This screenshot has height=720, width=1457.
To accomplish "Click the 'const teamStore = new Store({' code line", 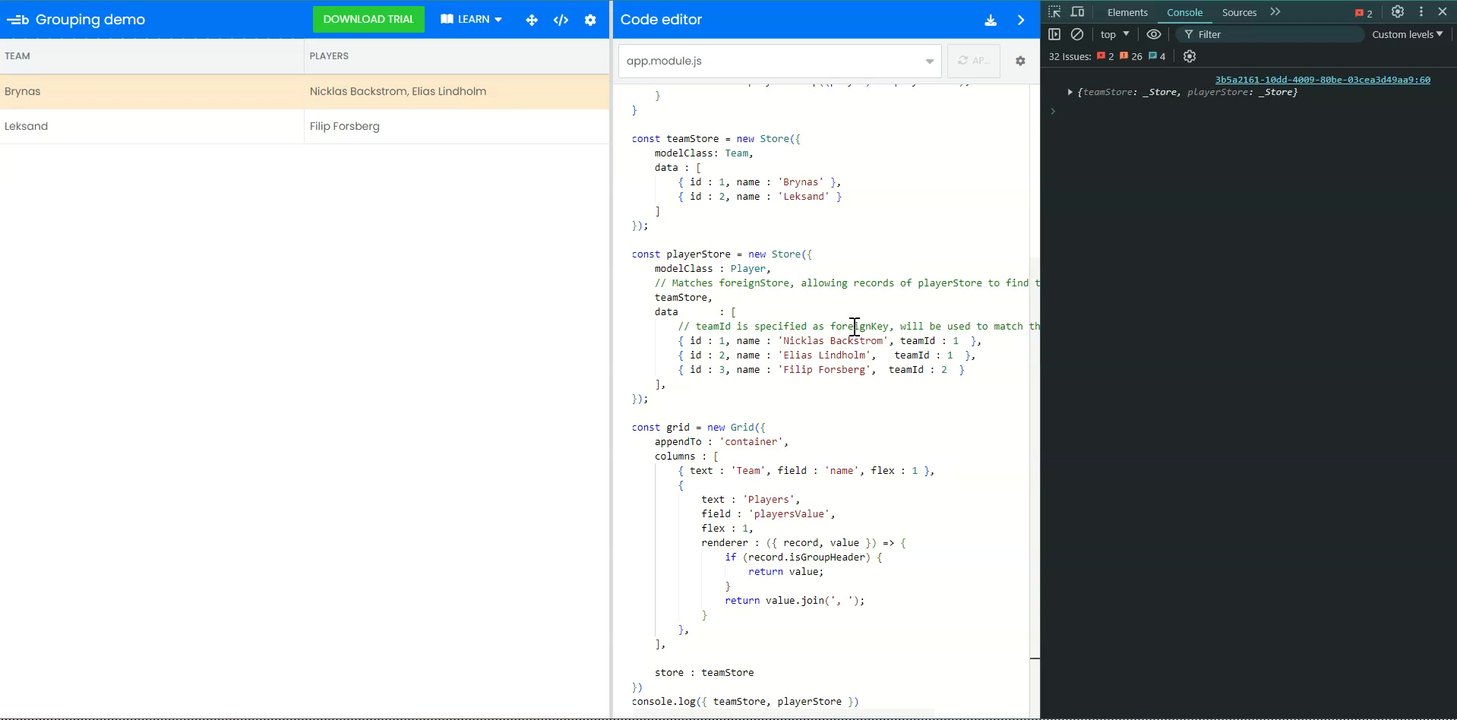I will coord(716,139).
